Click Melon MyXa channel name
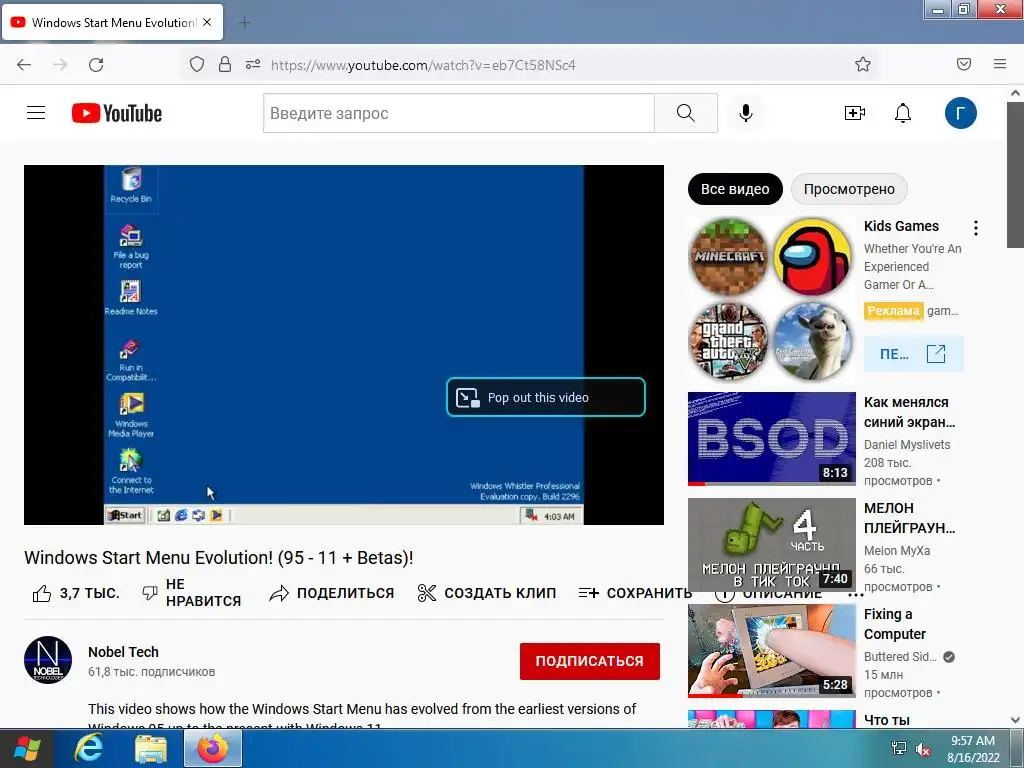The width and height of the screenshot is (1024, 768). click(897, 551)
